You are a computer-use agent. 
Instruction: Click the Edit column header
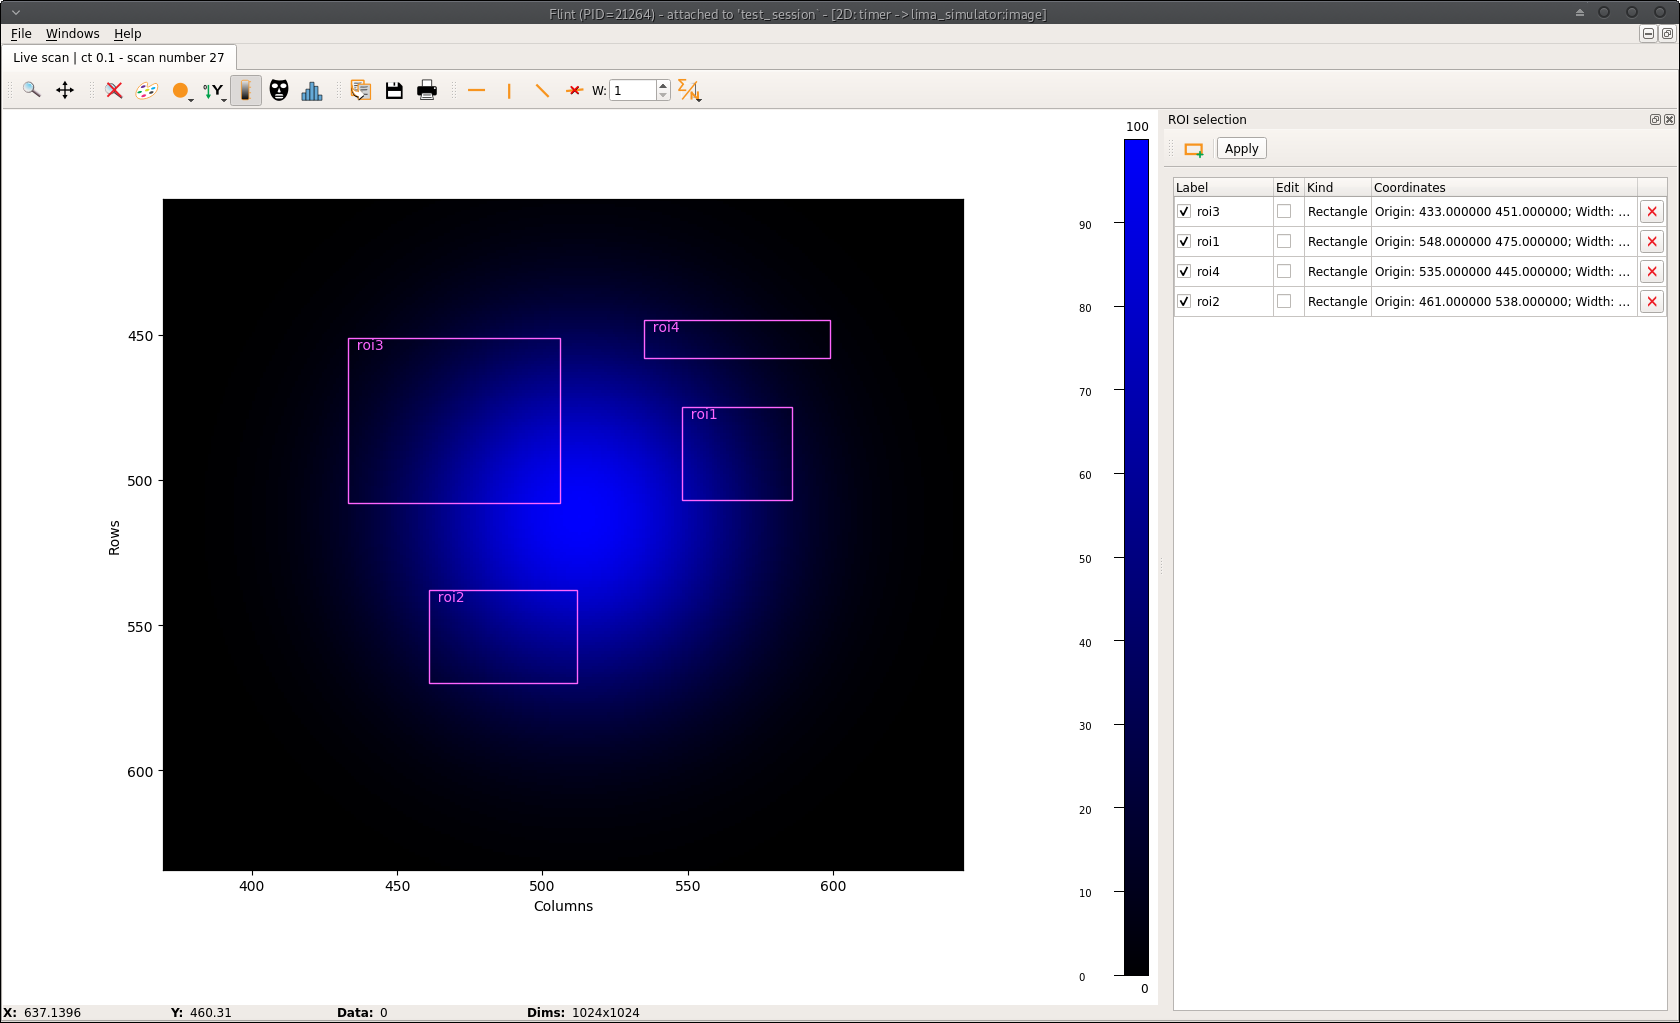[x=1288, y=187]
